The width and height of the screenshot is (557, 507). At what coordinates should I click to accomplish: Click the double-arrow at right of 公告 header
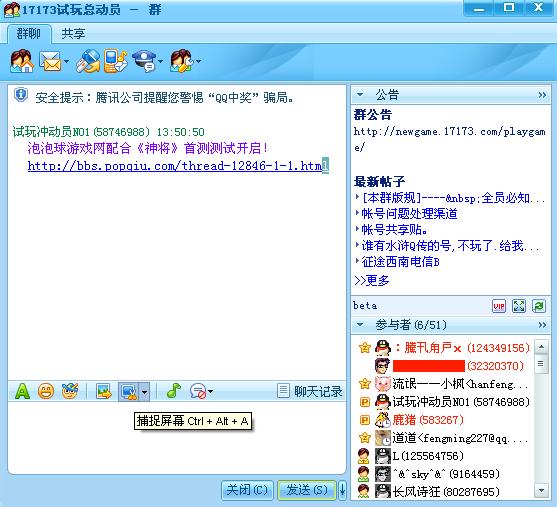542,95
